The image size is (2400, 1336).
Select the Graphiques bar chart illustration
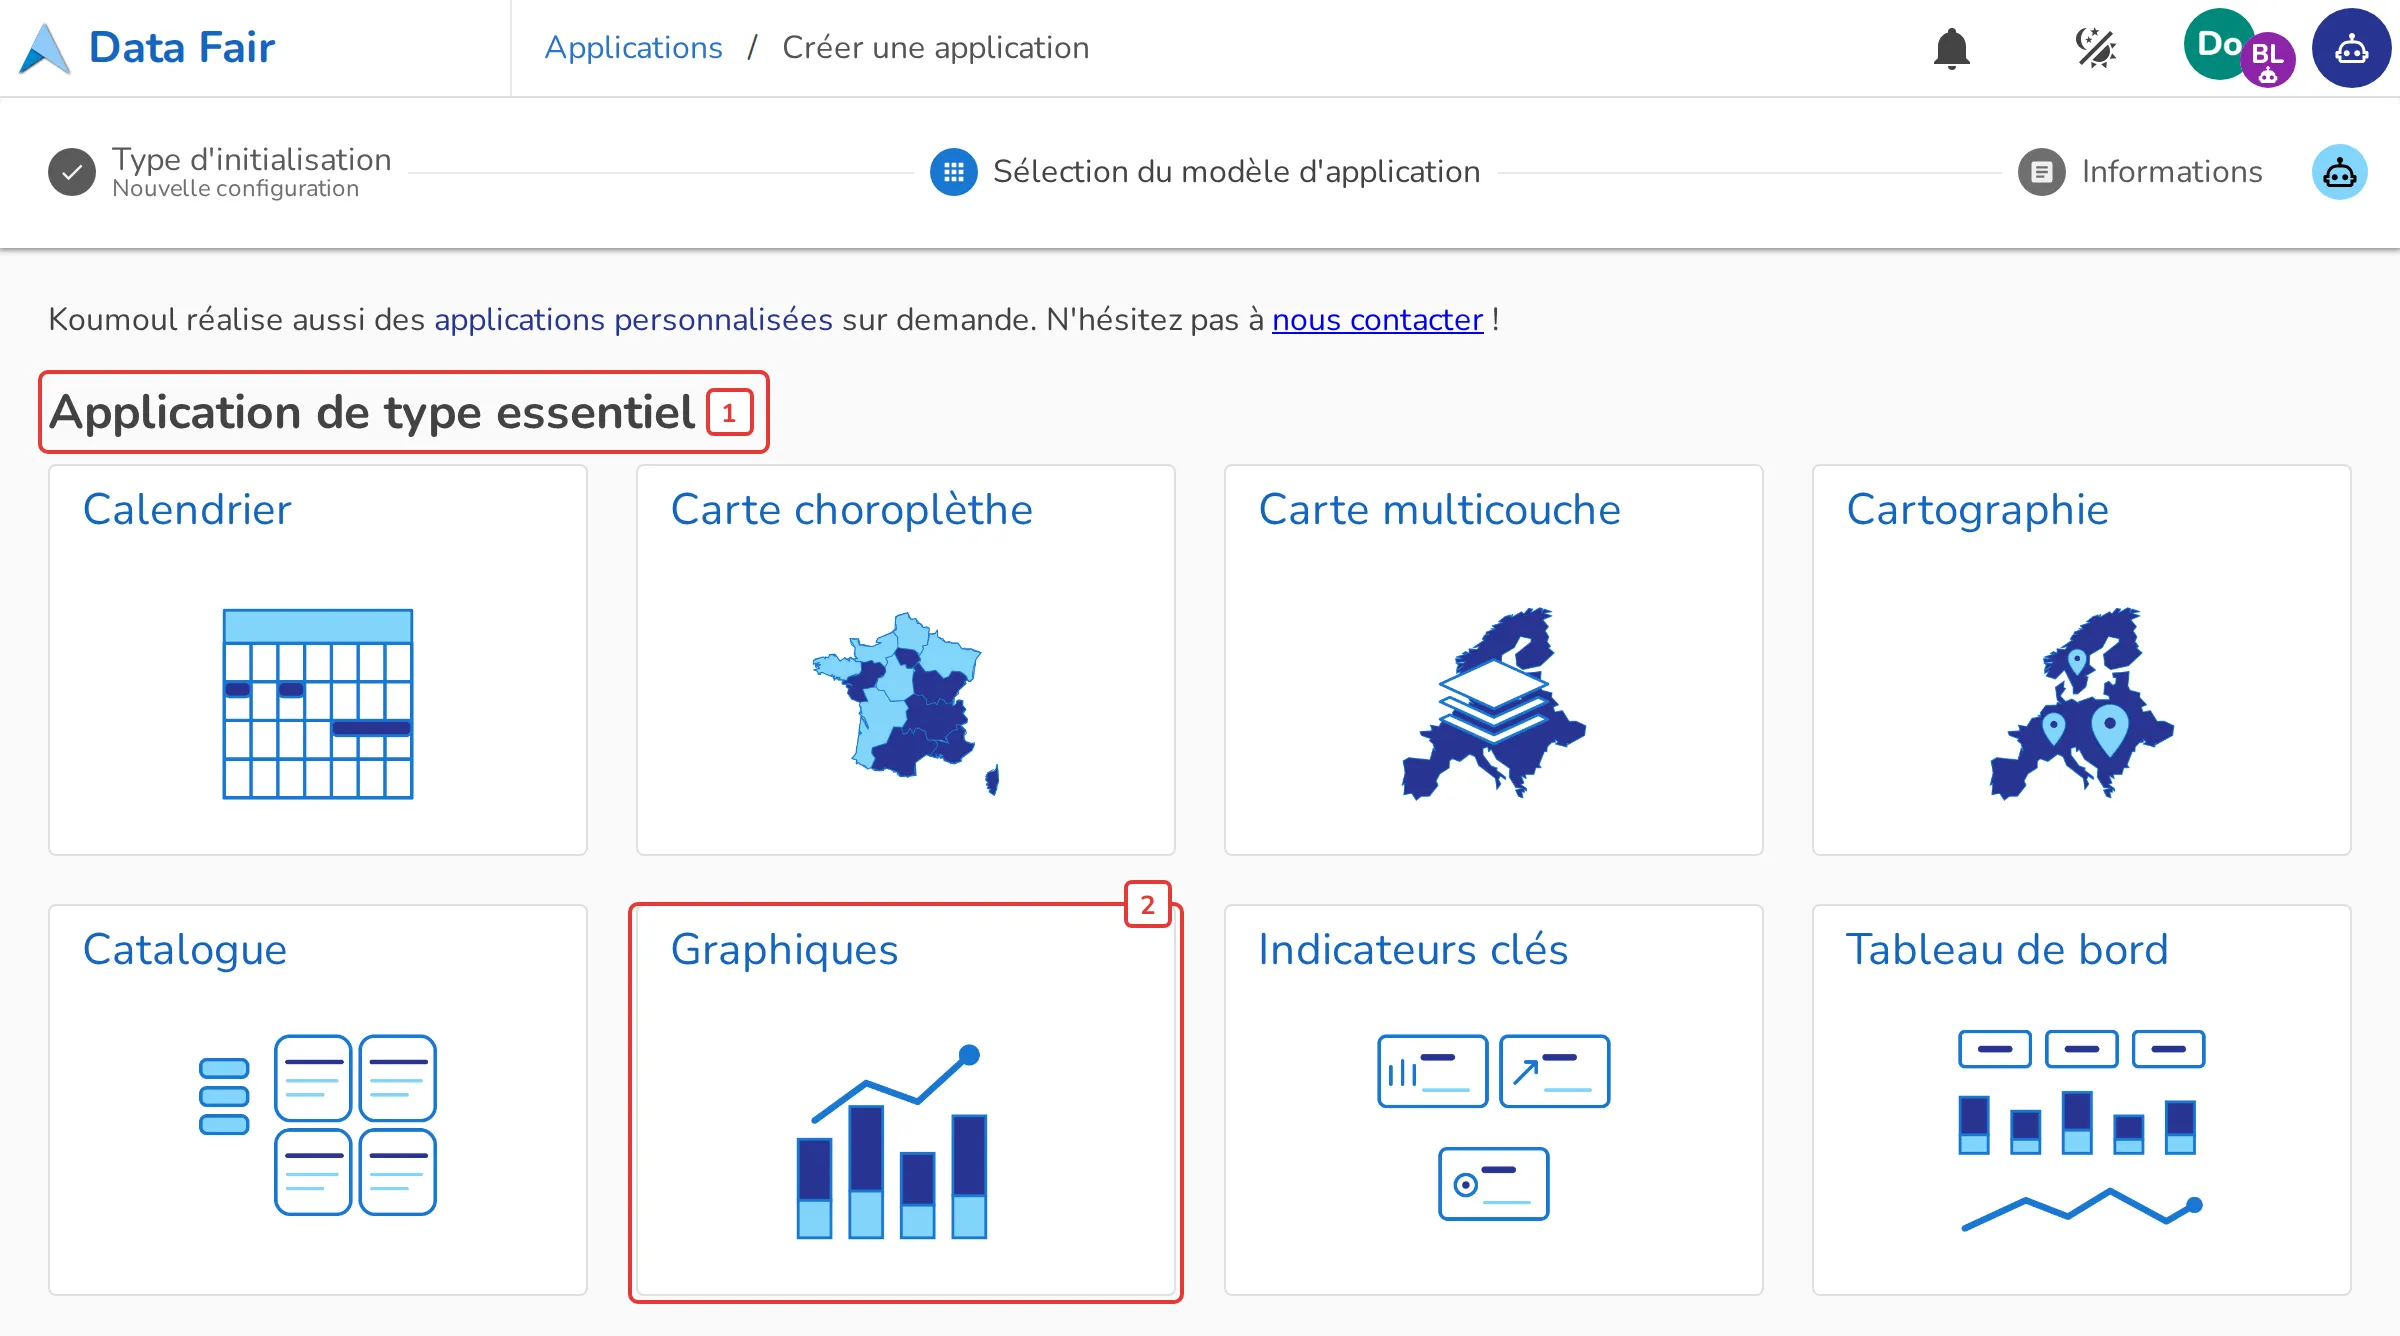(892, 1142)
